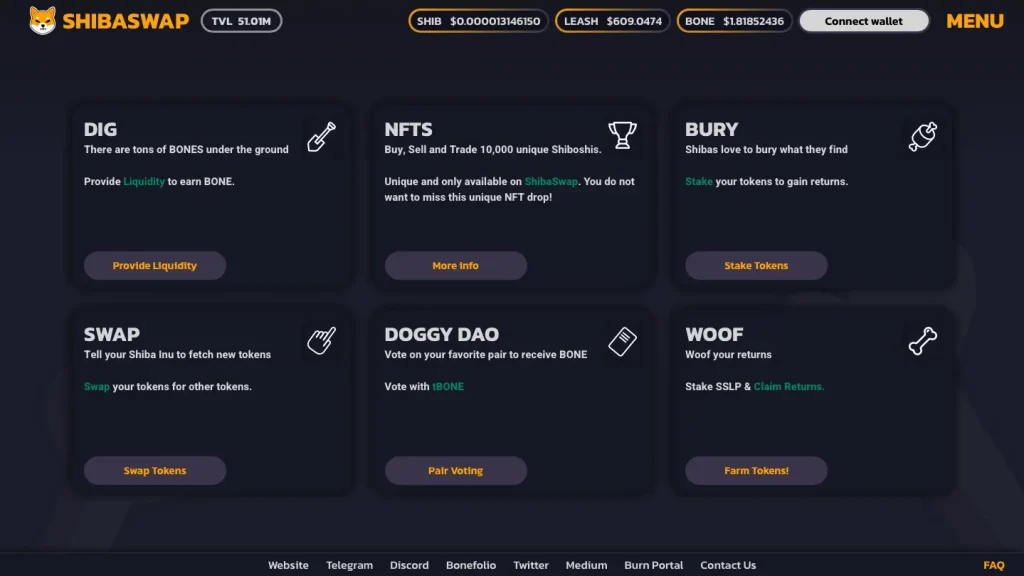
Task: Click the TVL 51.01M badge
Action: point(241,21)
